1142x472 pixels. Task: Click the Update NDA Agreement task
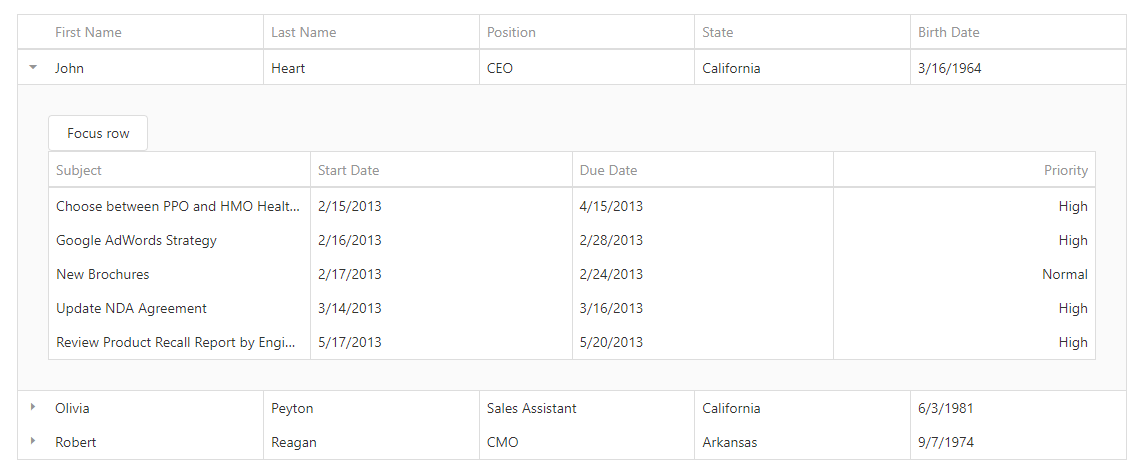click(x=131, y=308)
